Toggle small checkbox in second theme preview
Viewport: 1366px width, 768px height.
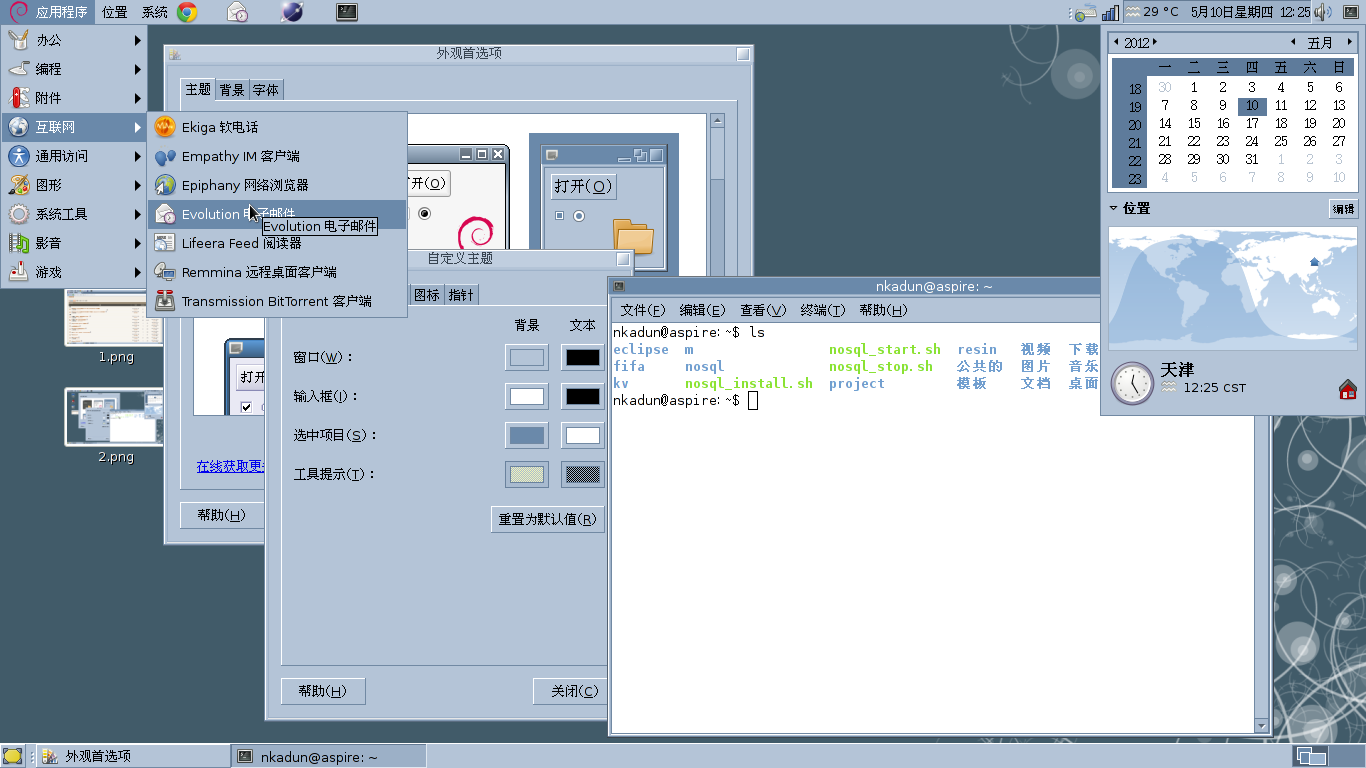coord(560,216)
